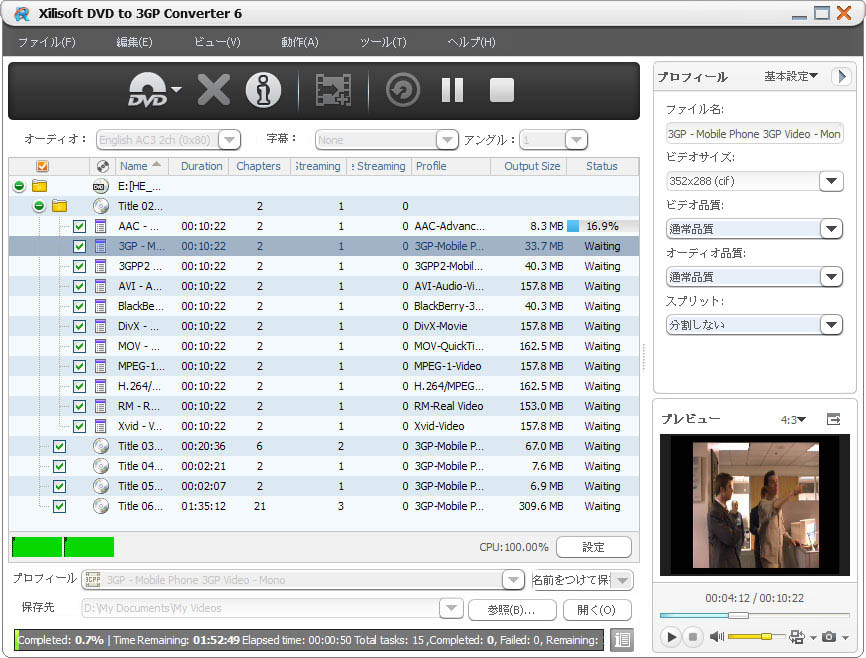Click the Remove (X) toolbar icon

point(213,91)
